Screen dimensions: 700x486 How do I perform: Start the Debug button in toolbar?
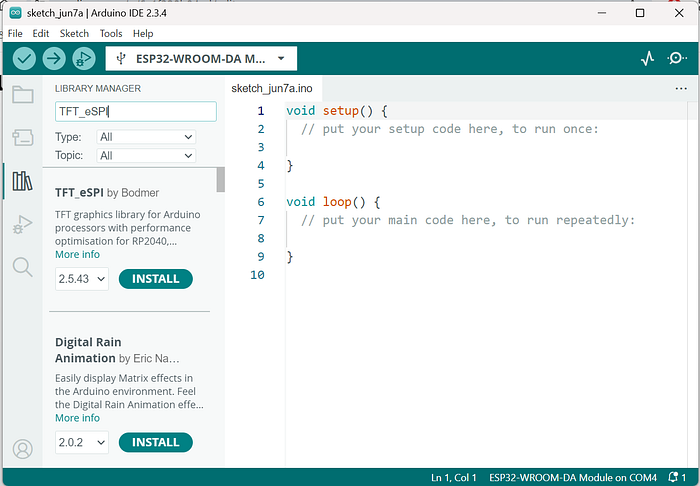point(84,58)
